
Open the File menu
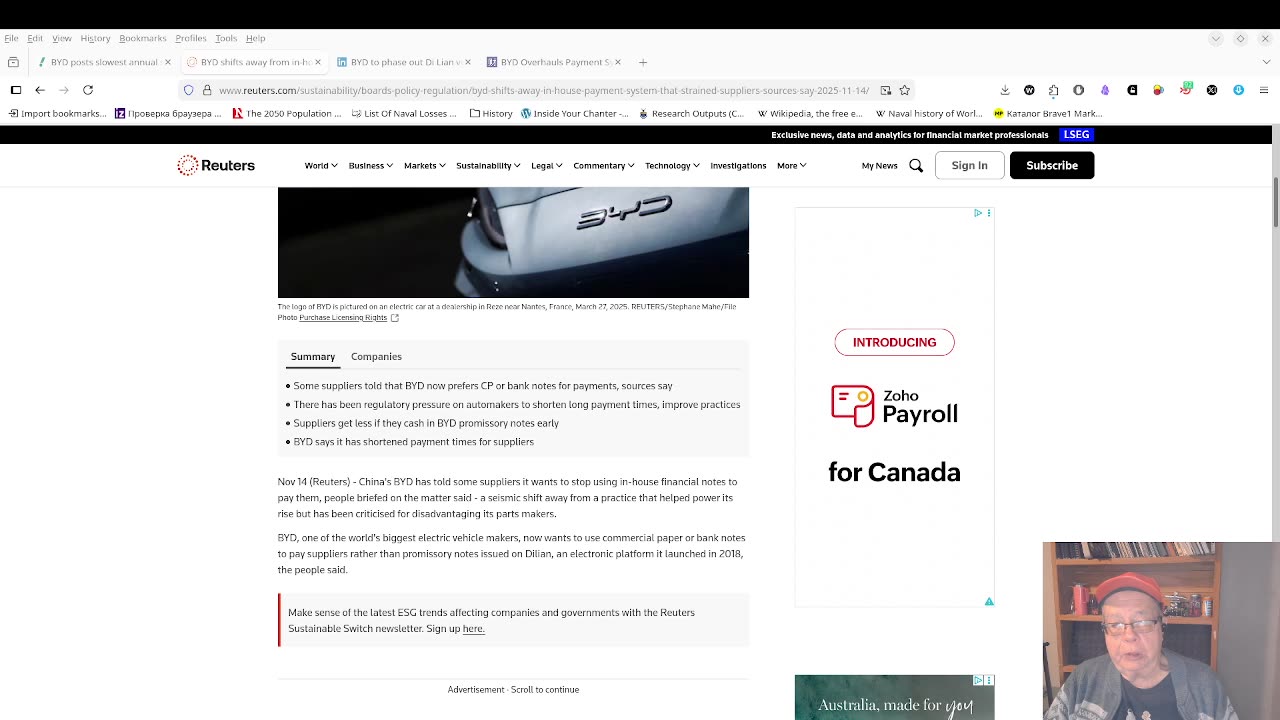11,38
